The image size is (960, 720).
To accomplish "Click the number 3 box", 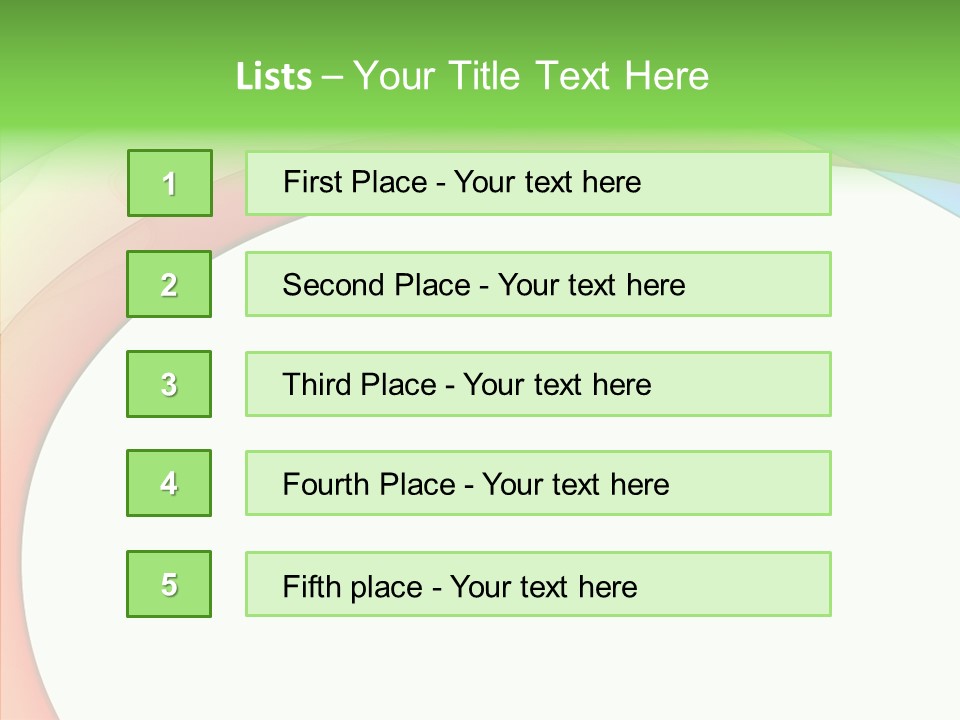I will 169,384.
